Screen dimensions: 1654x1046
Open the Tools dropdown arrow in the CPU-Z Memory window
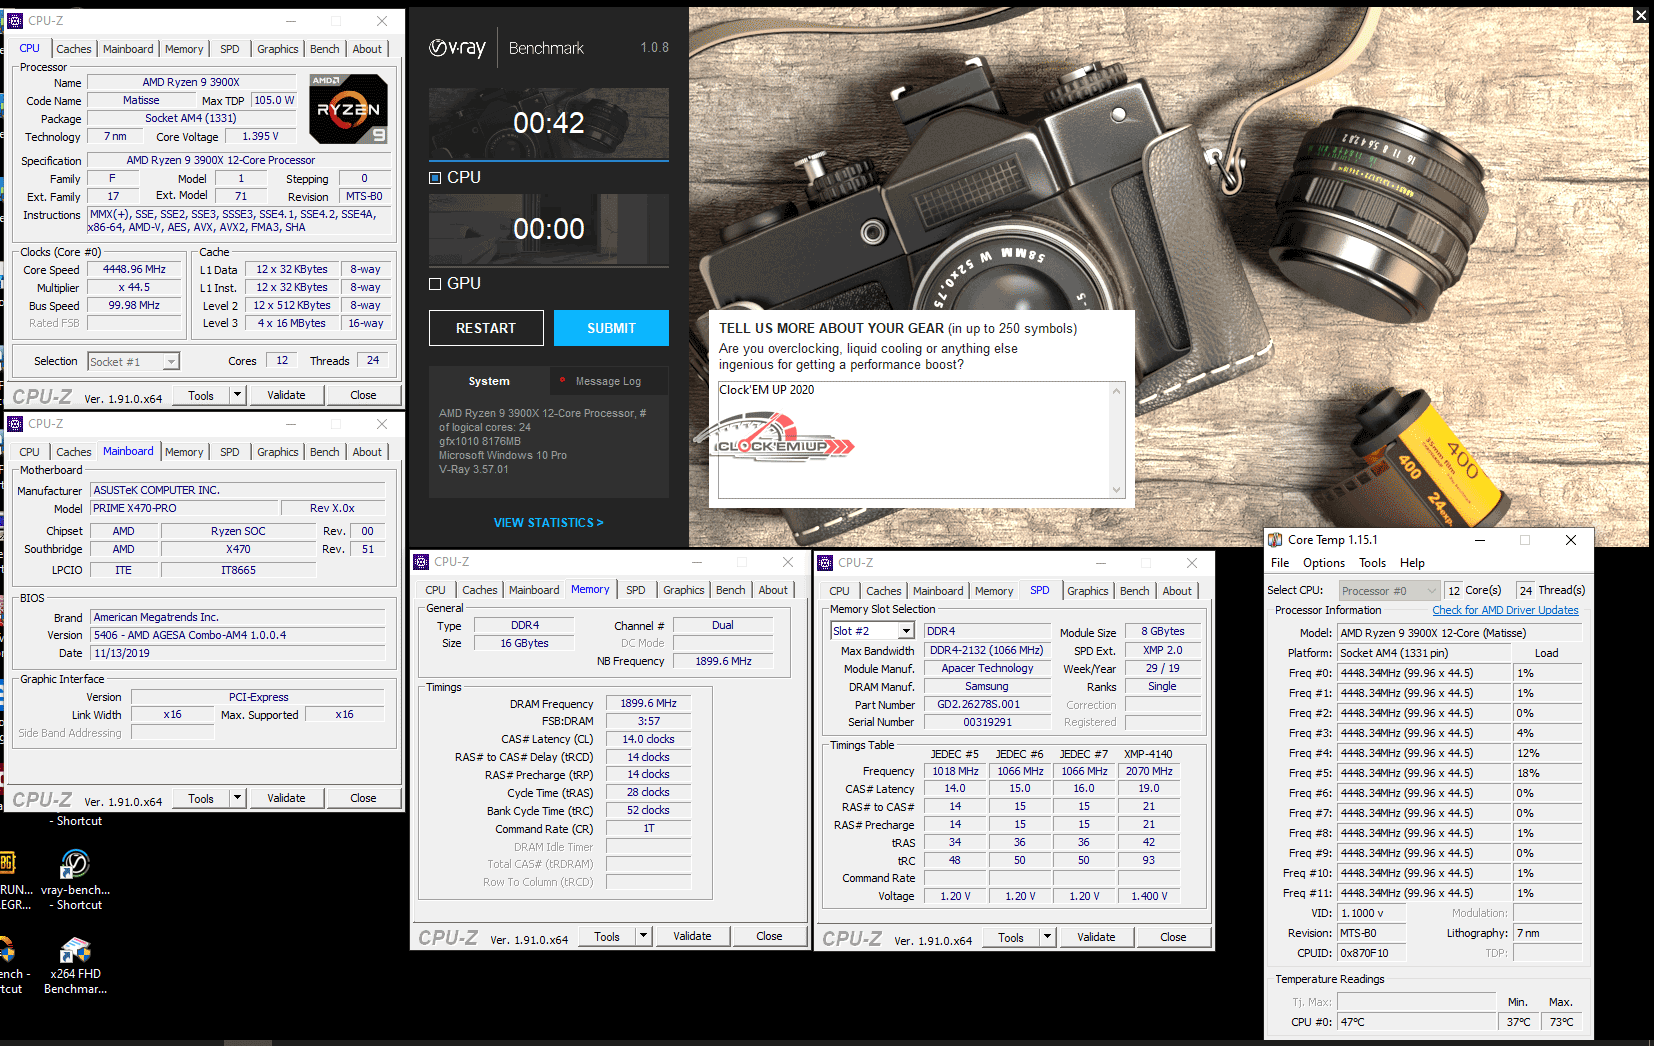point(643,937)
